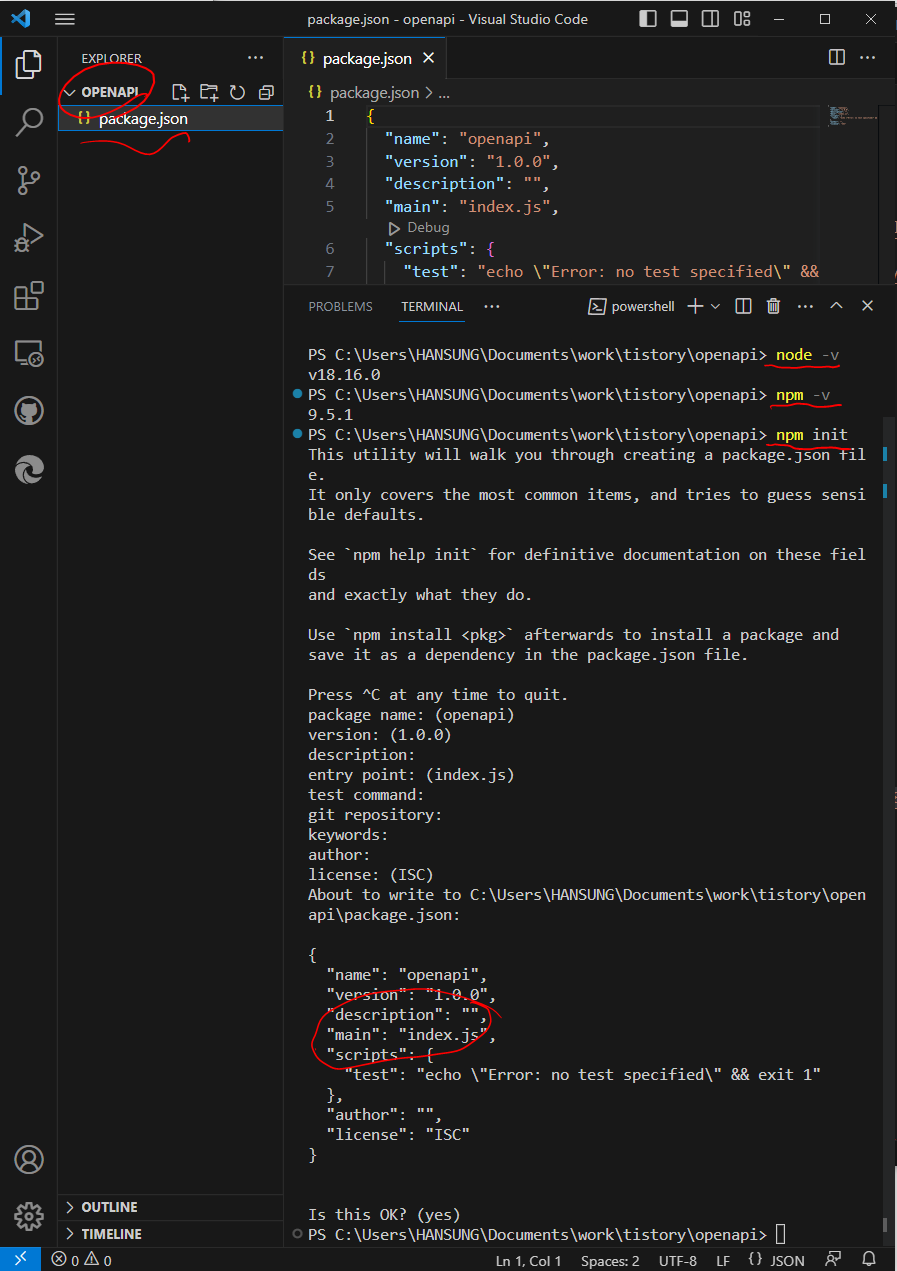
Task: Open Explorer views and more actions menu
Action: [x=256, y=58]
